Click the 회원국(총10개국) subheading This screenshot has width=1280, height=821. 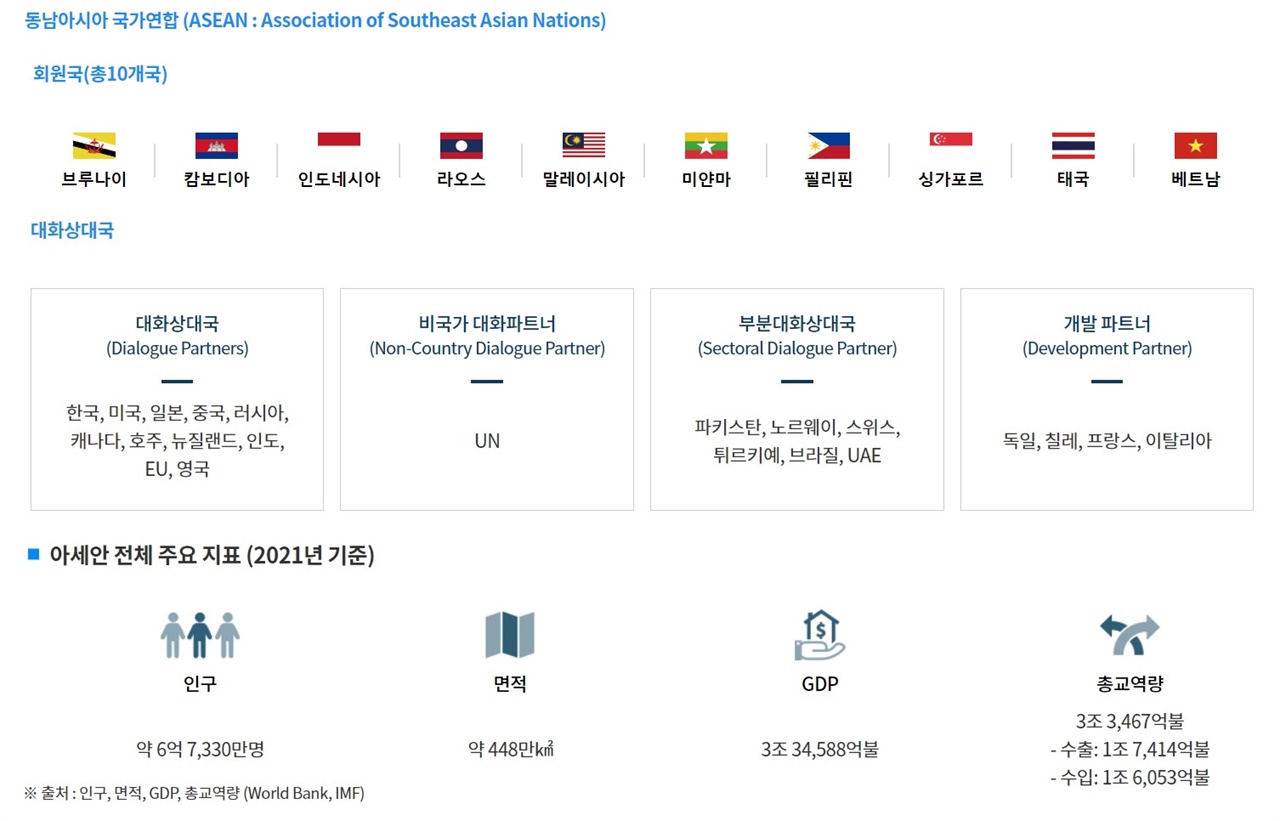[100, 74]
